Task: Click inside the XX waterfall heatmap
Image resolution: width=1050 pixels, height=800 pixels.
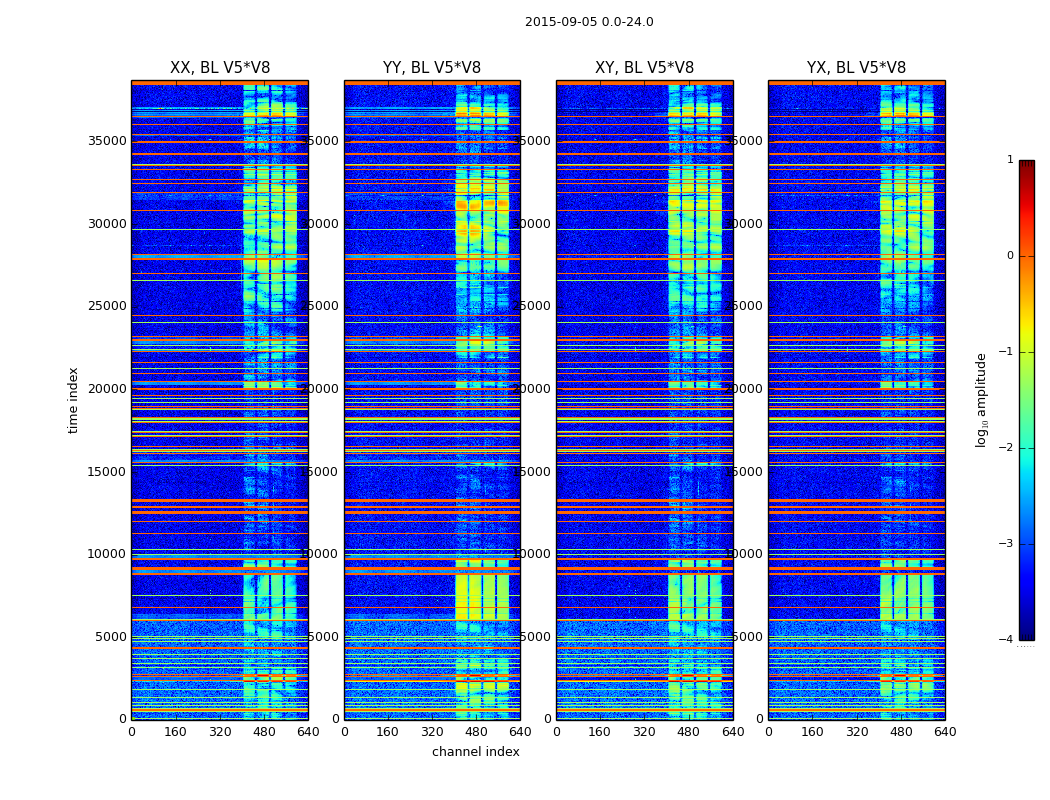Action: 220,400
